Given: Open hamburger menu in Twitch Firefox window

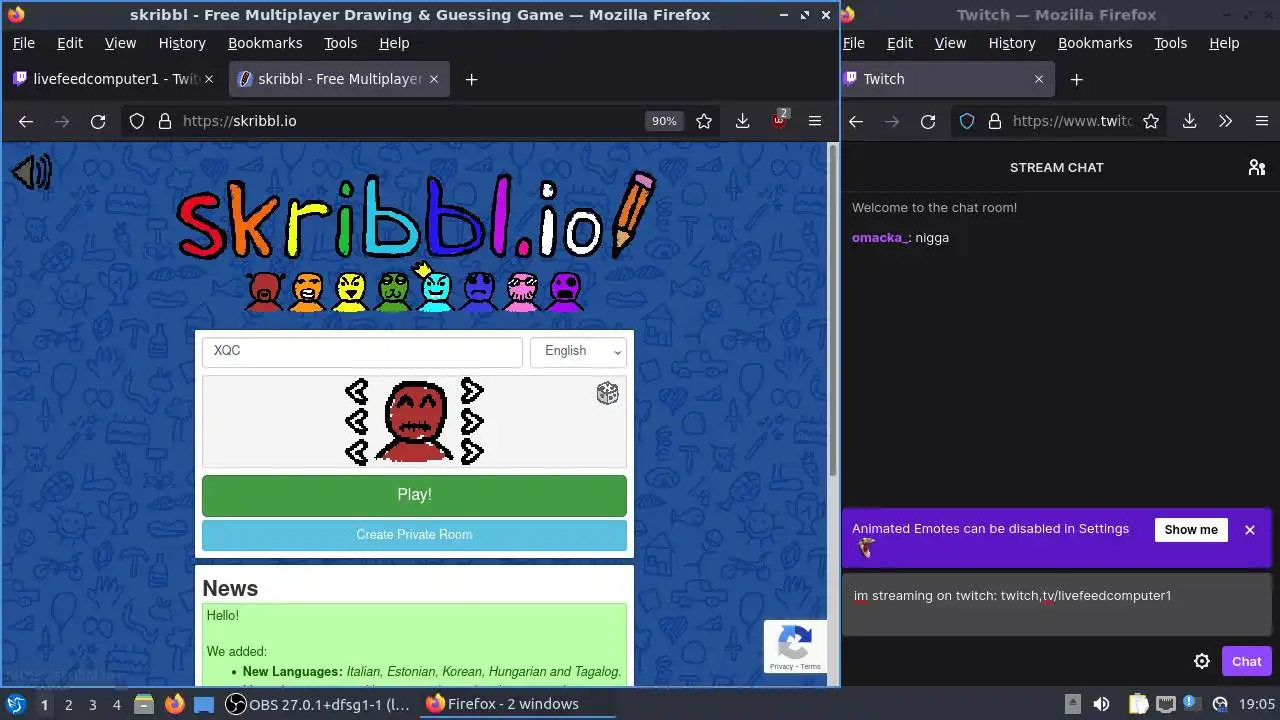Looking at the screenshot, I should point(1262,121).
